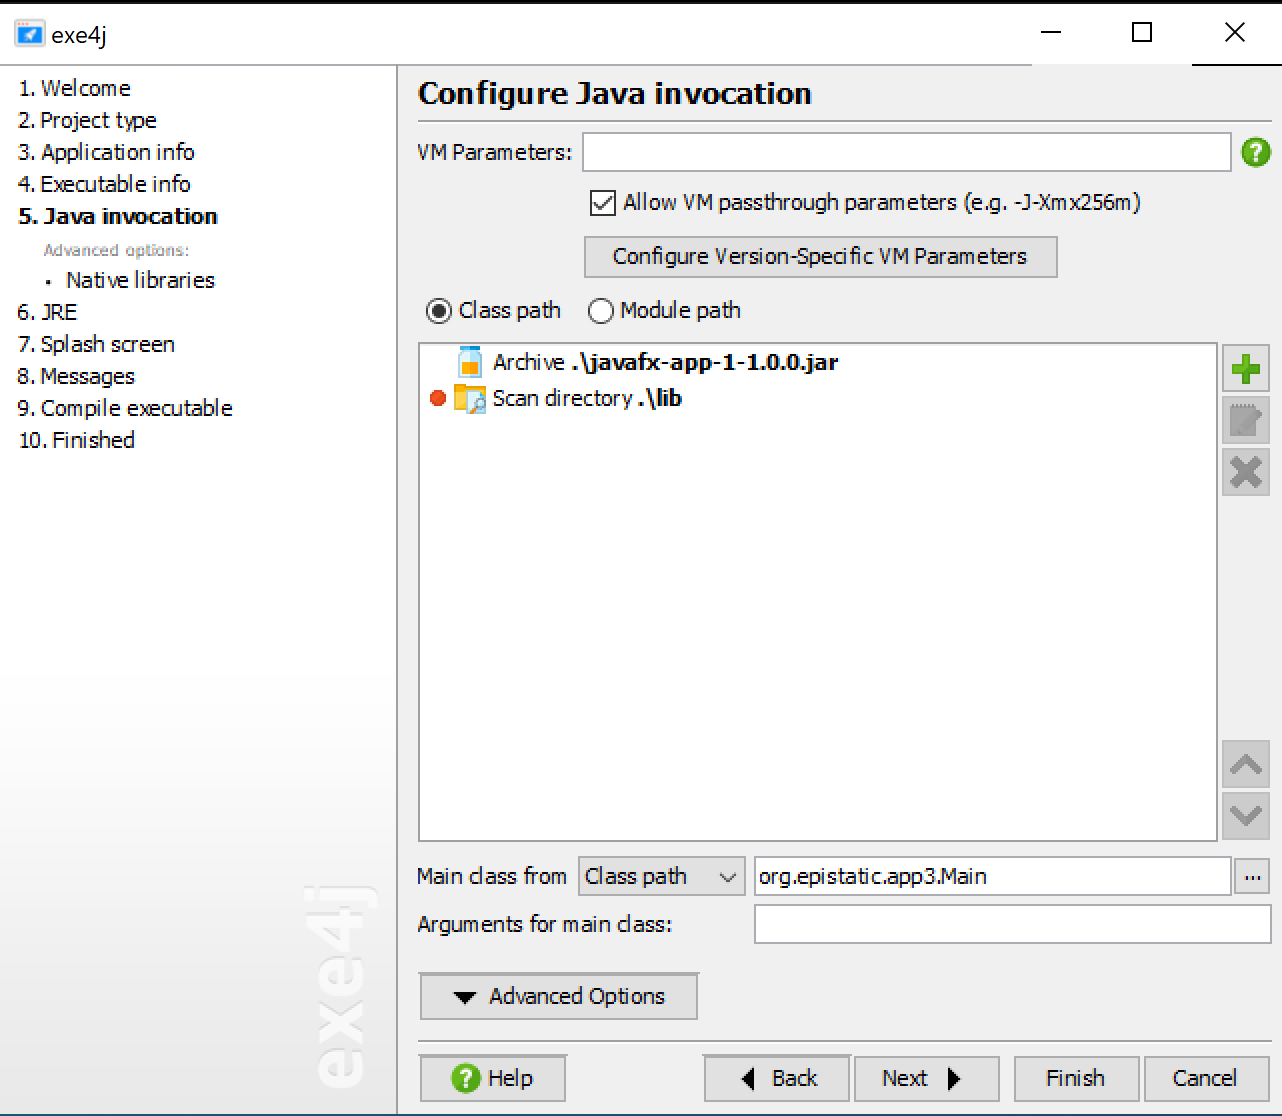1282x1116 pixels.
Task: Click the Arguments for main class field
Action: [x=1011, y=924]
